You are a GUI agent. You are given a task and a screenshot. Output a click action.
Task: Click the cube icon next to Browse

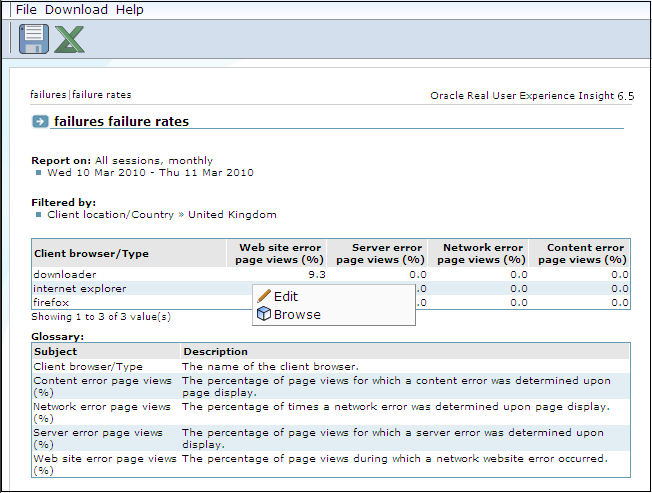point(264,314)
